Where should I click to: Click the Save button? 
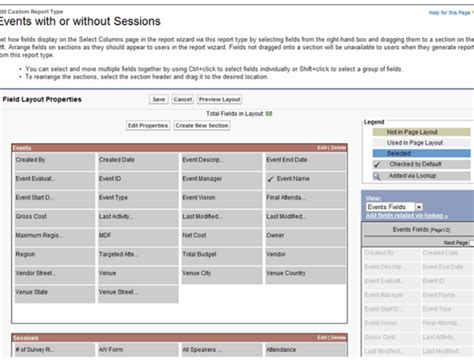pyautogui.click(x=159, y=99)
